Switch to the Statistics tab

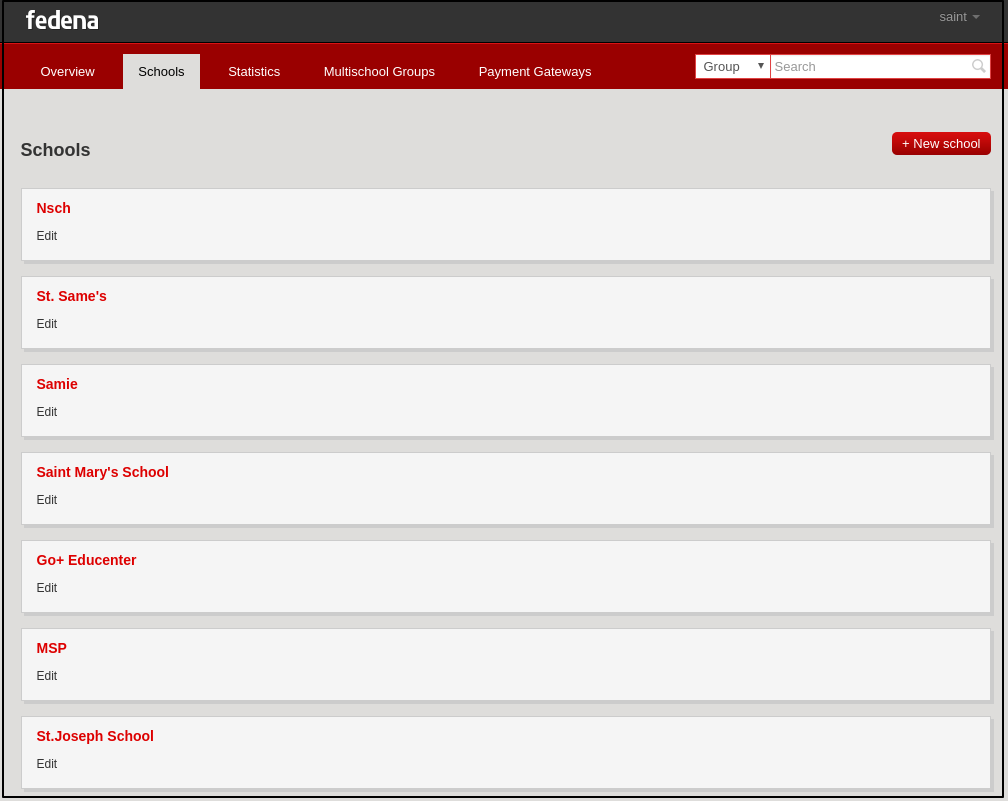254,72
